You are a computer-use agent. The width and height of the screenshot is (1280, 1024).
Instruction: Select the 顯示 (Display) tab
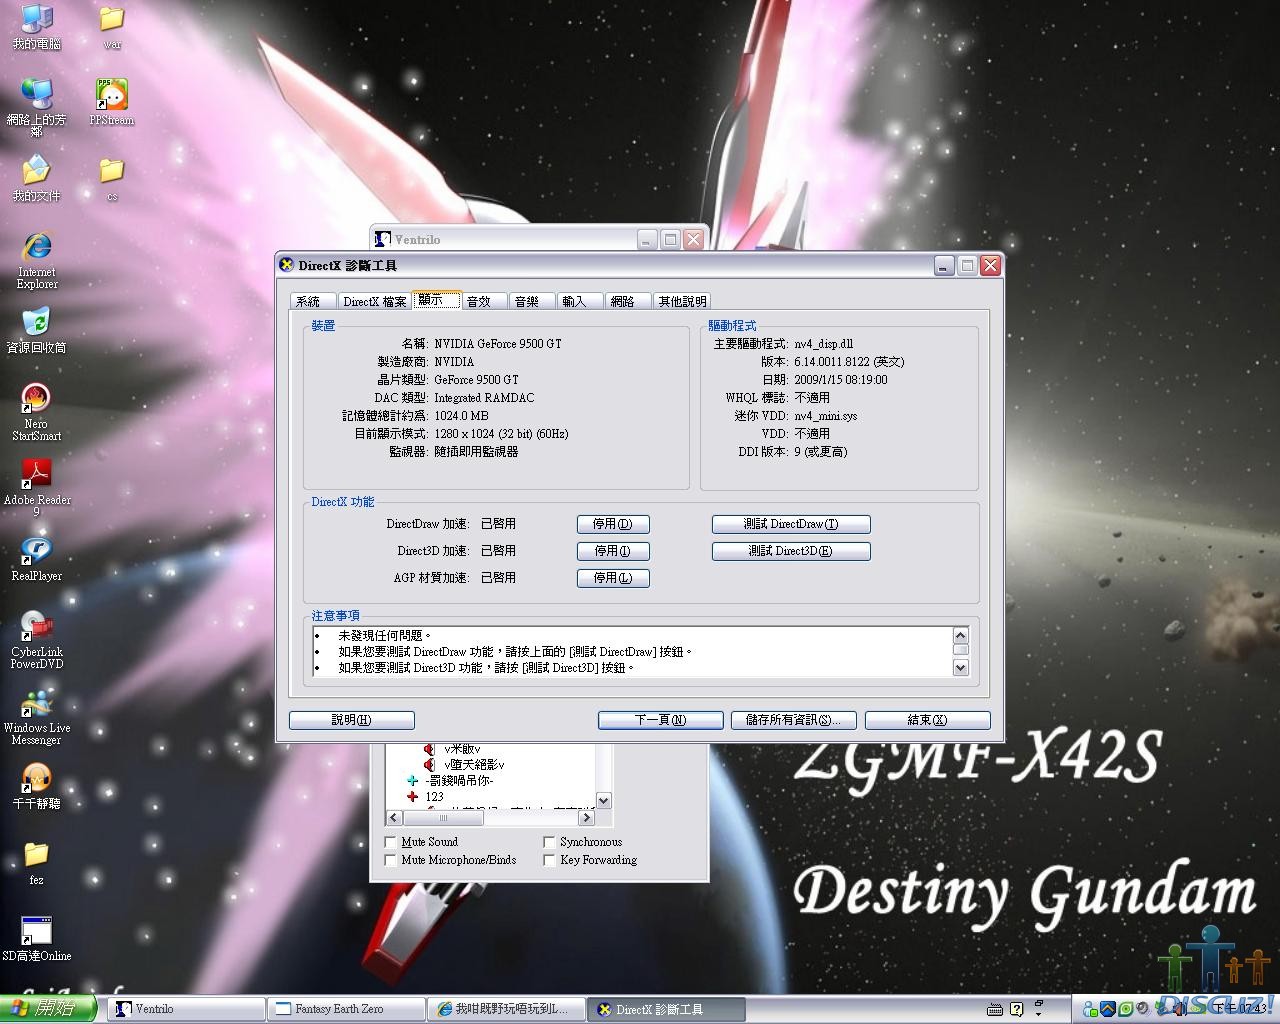[436, 300]
